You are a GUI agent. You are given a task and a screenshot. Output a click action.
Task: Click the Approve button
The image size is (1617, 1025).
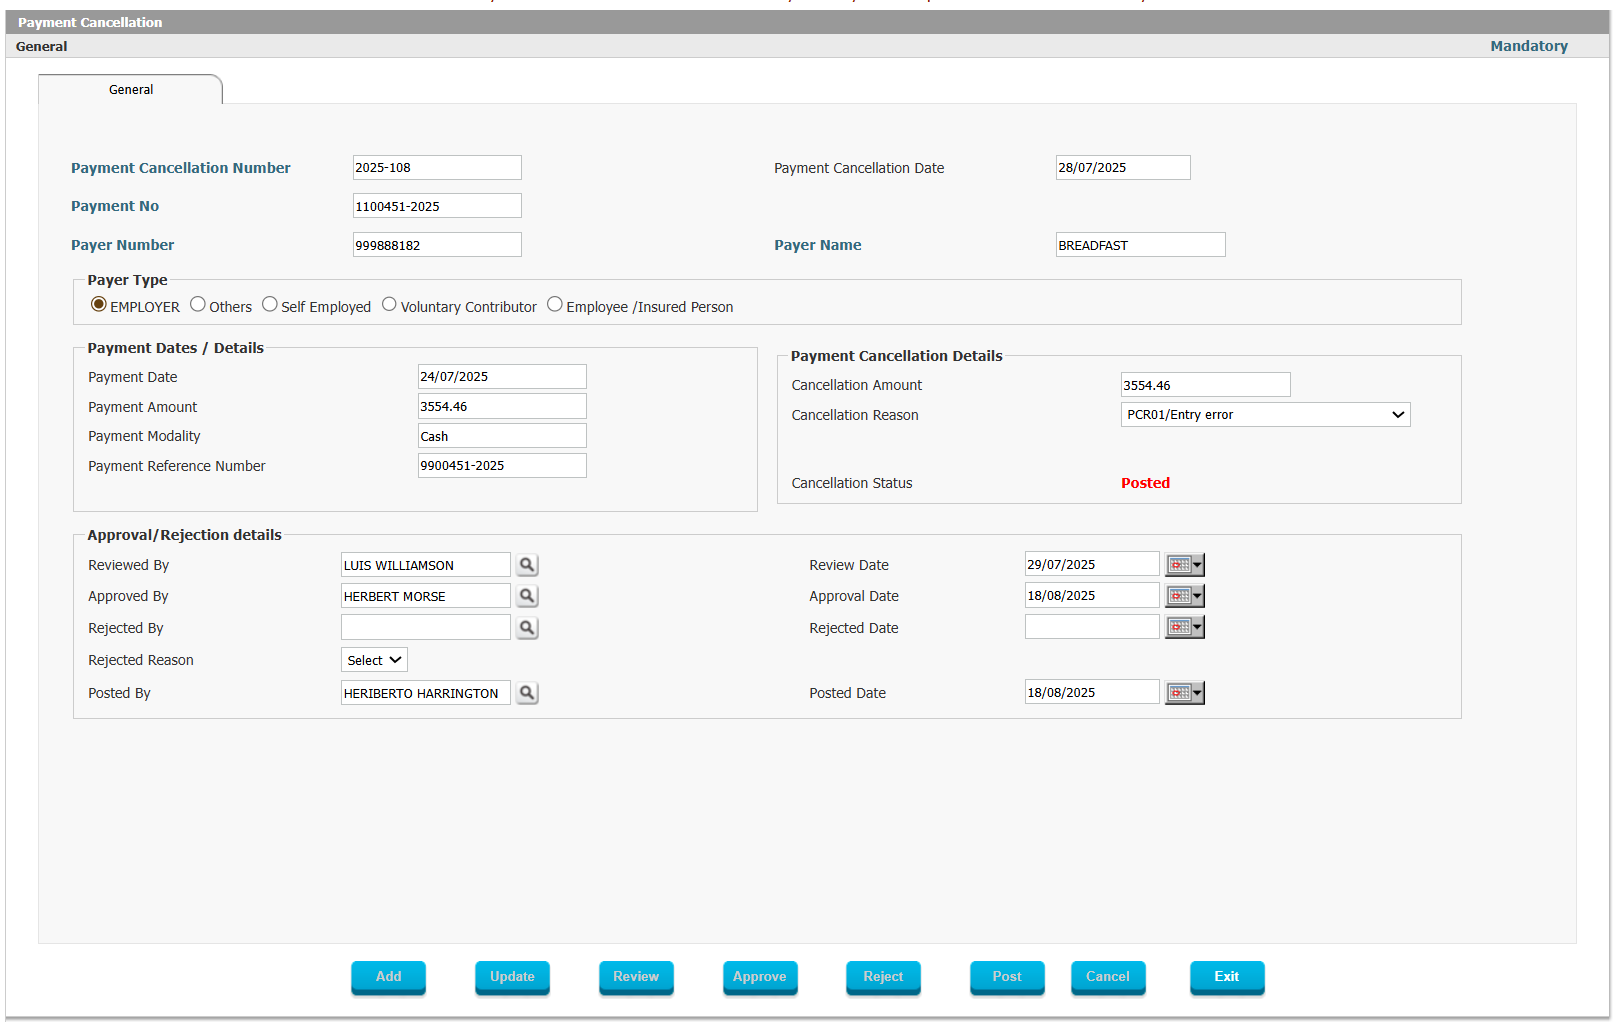click(760, 977)
